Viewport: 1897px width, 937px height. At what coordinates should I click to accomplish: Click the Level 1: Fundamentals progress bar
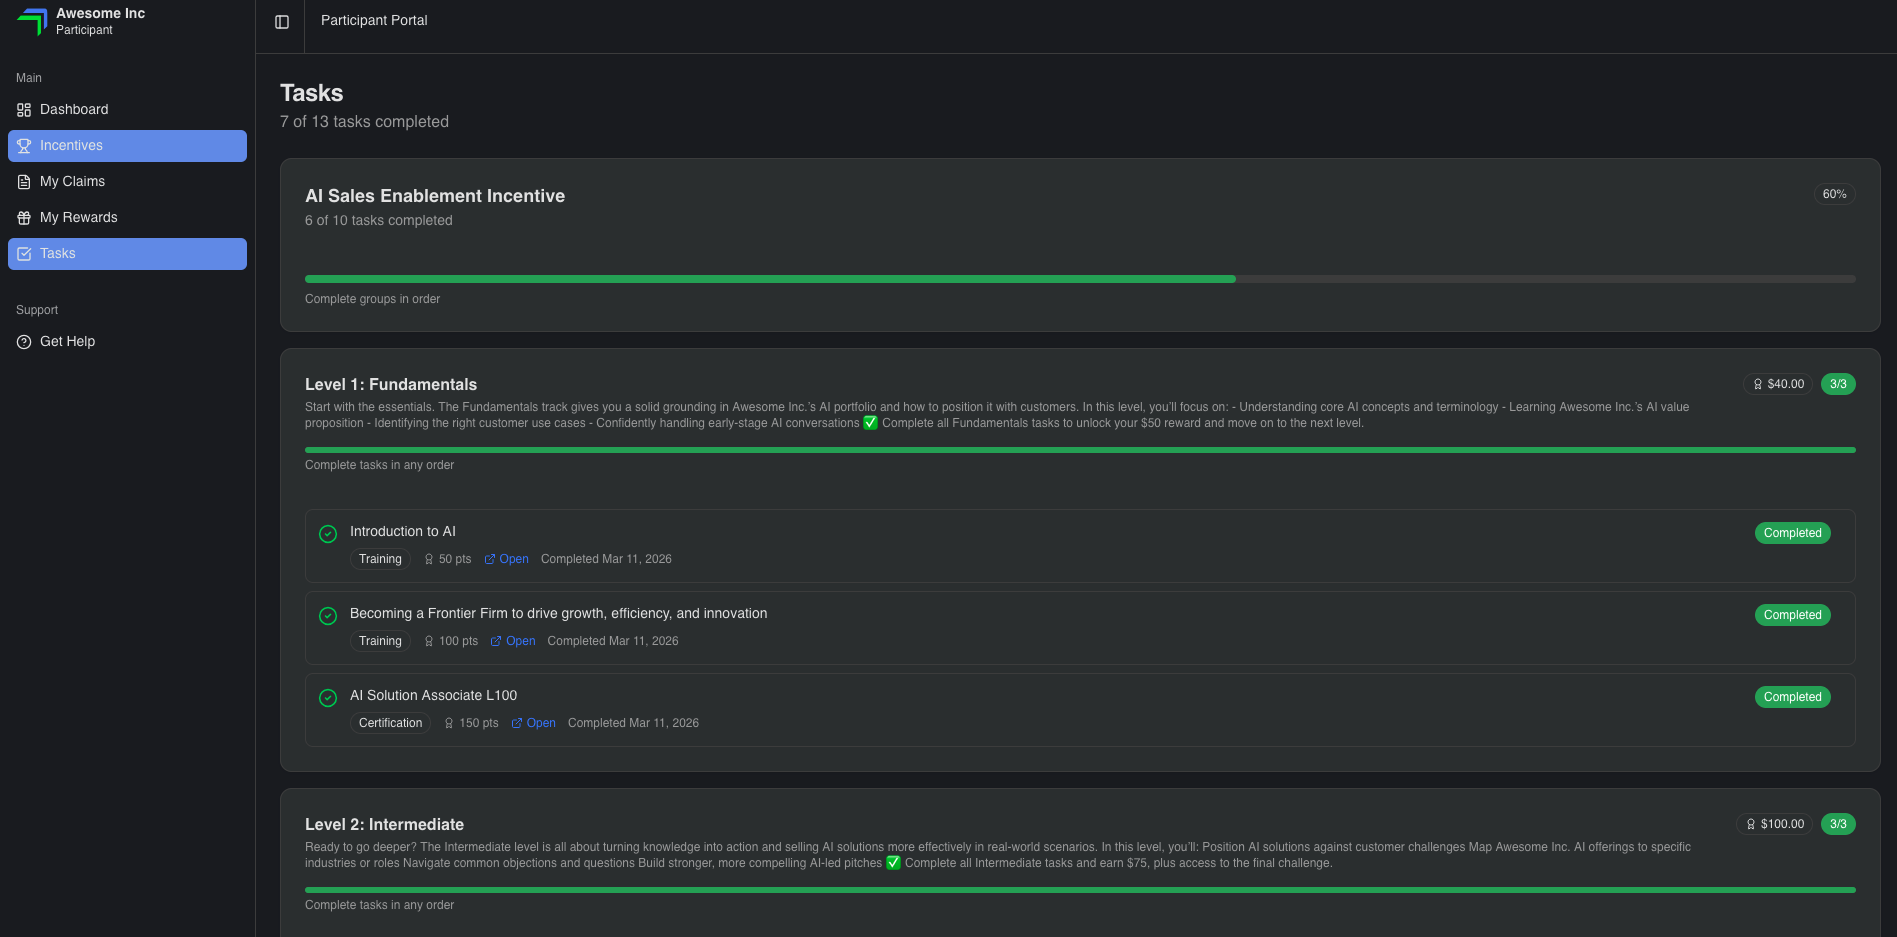click(1080, 450)
